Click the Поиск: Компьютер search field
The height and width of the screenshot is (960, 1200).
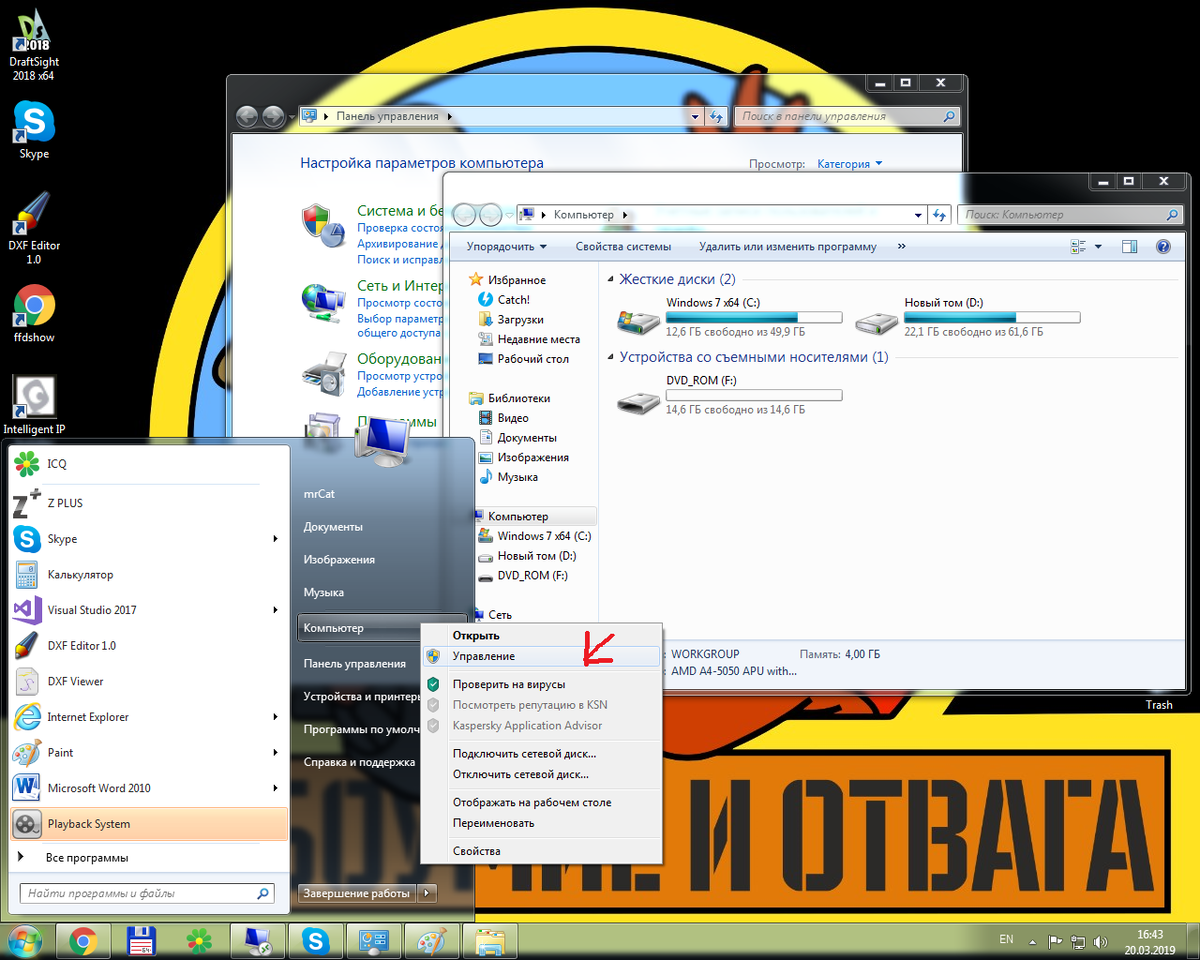pos(1070,214)
